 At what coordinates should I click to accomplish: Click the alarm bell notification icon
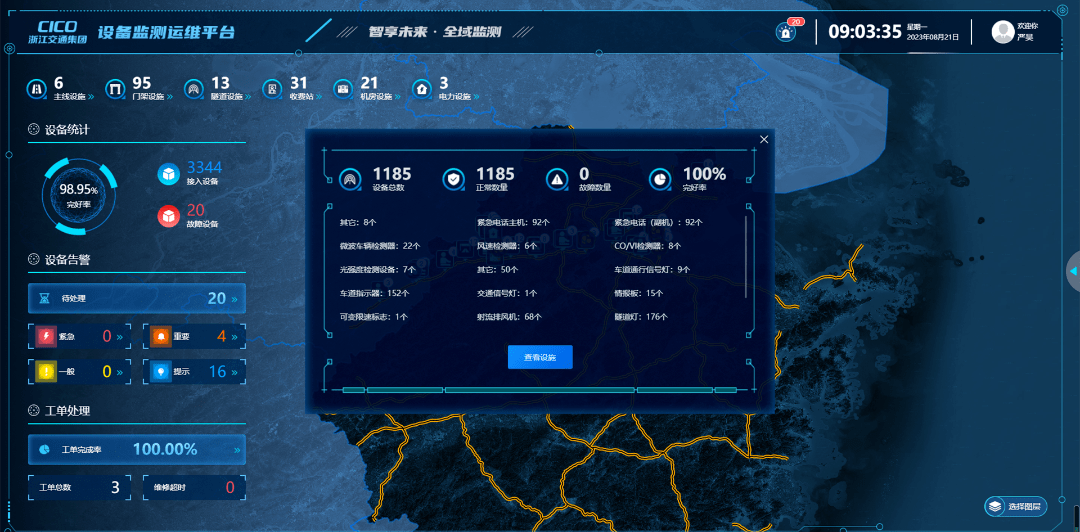coord(786,32)
